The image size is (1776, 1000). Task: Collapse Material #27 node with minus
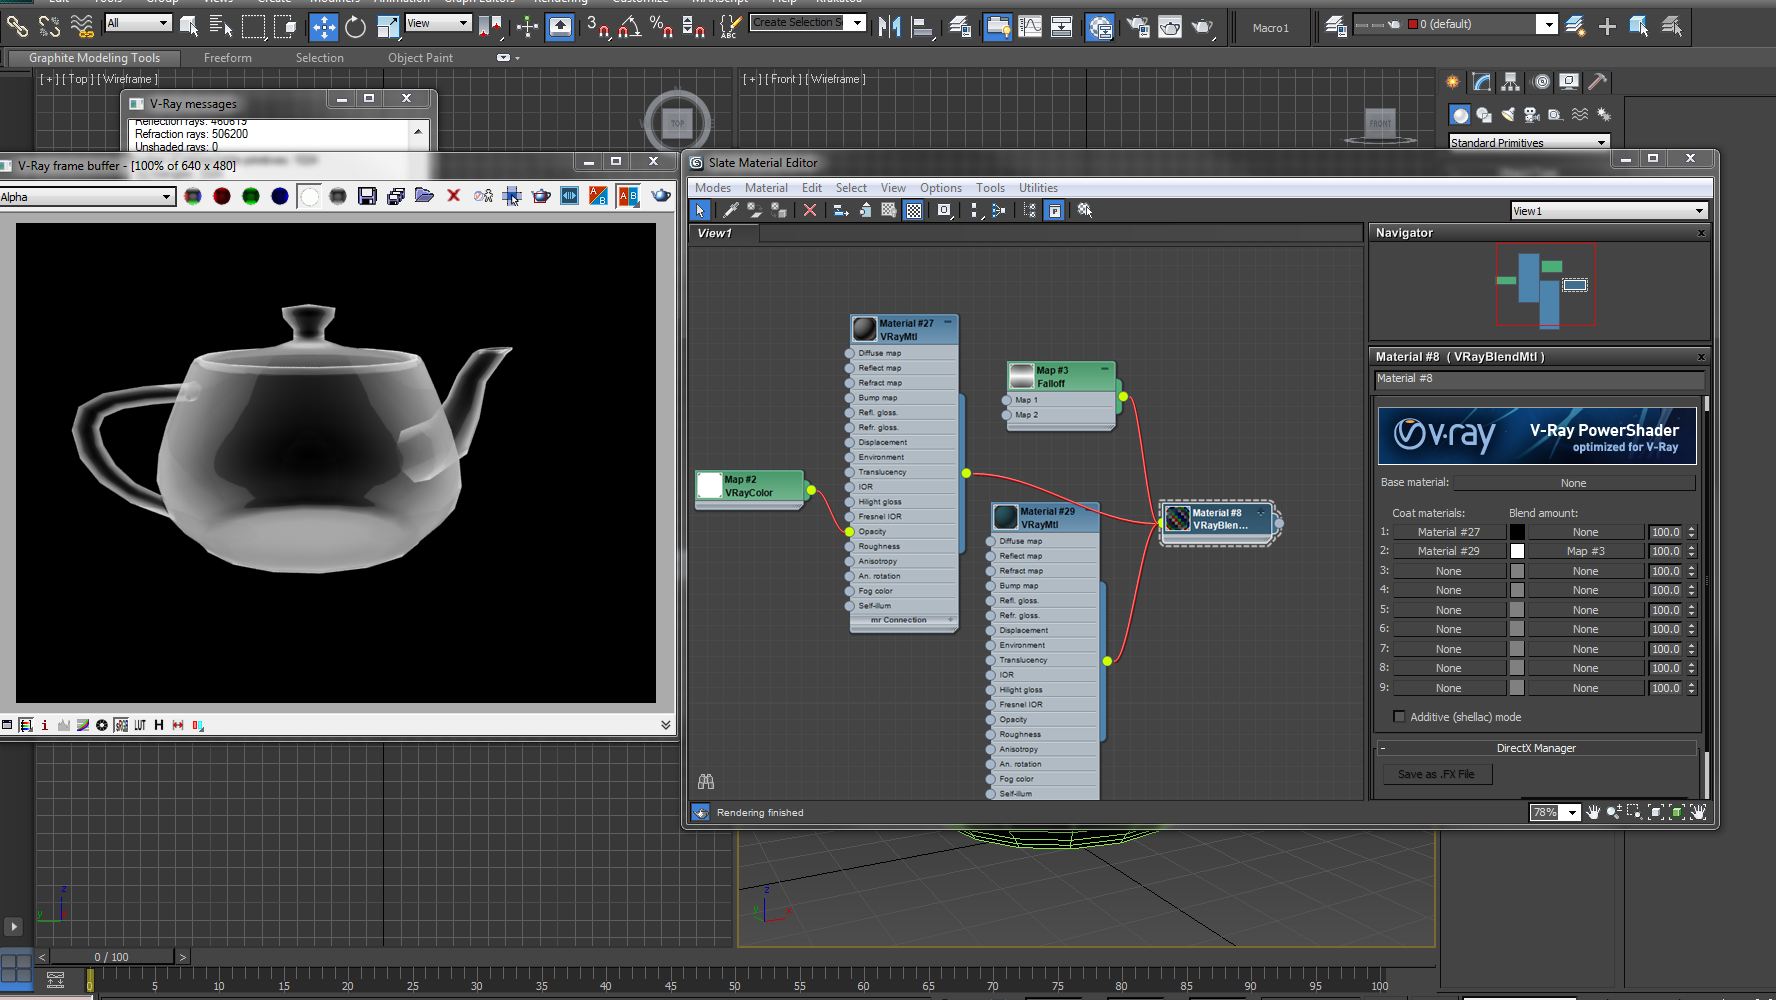point(948,322)
